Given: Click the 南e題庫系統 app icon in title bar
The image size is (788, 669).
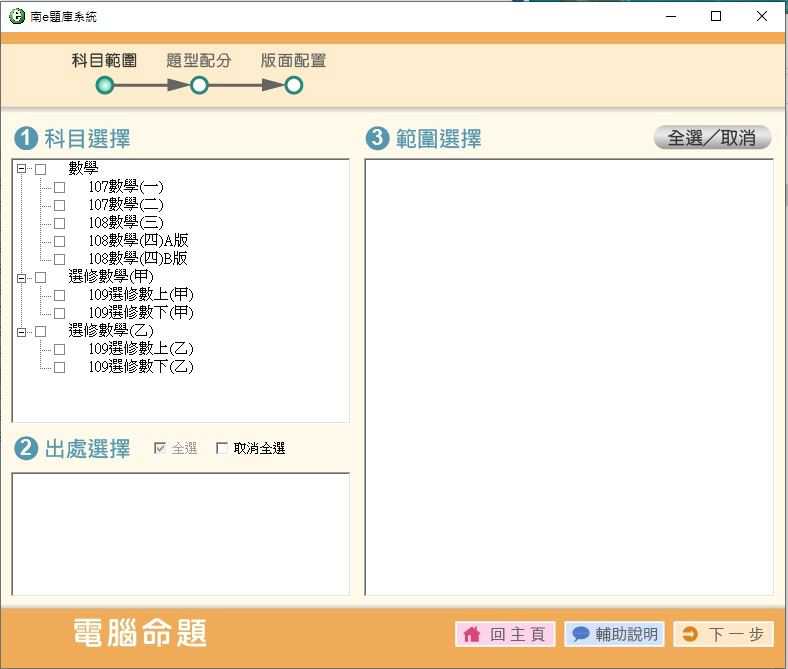Looking at the screenshot, I should (x=17, y=16).
